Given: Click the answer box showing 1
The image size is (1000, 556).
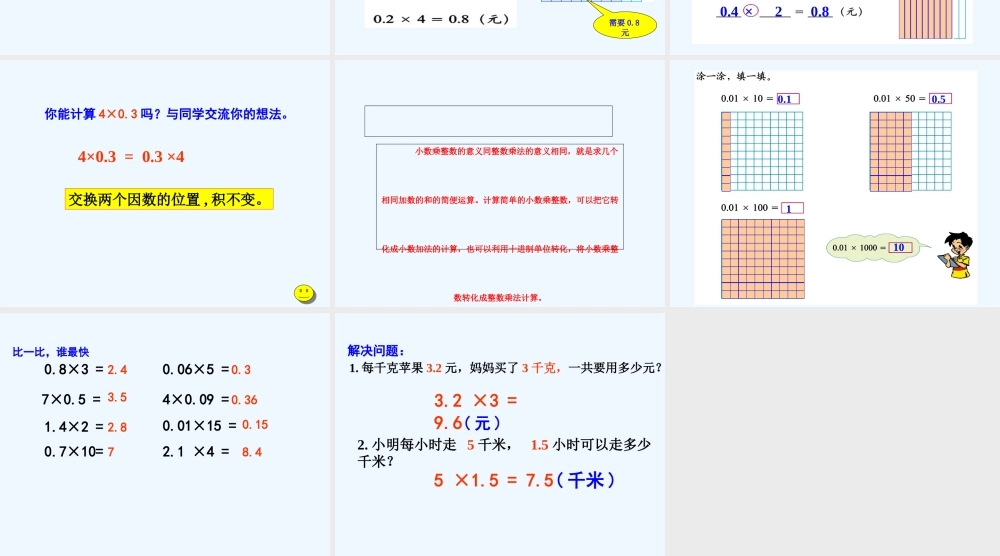Looking at the screenshot, I should (x=792, y=208).
